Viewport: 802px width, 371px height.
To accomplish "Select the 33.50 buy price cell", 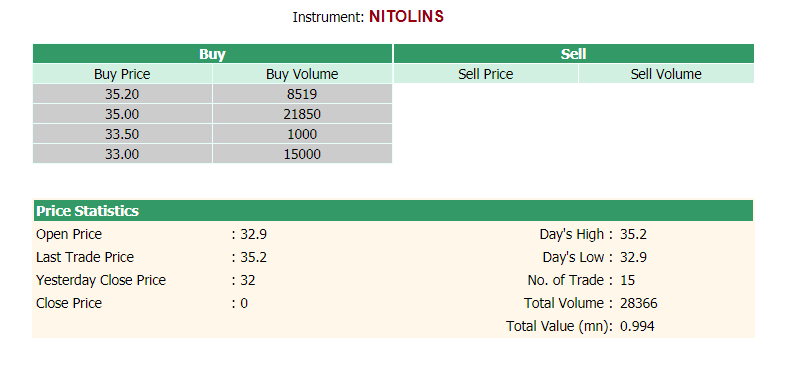I will 122,134.
